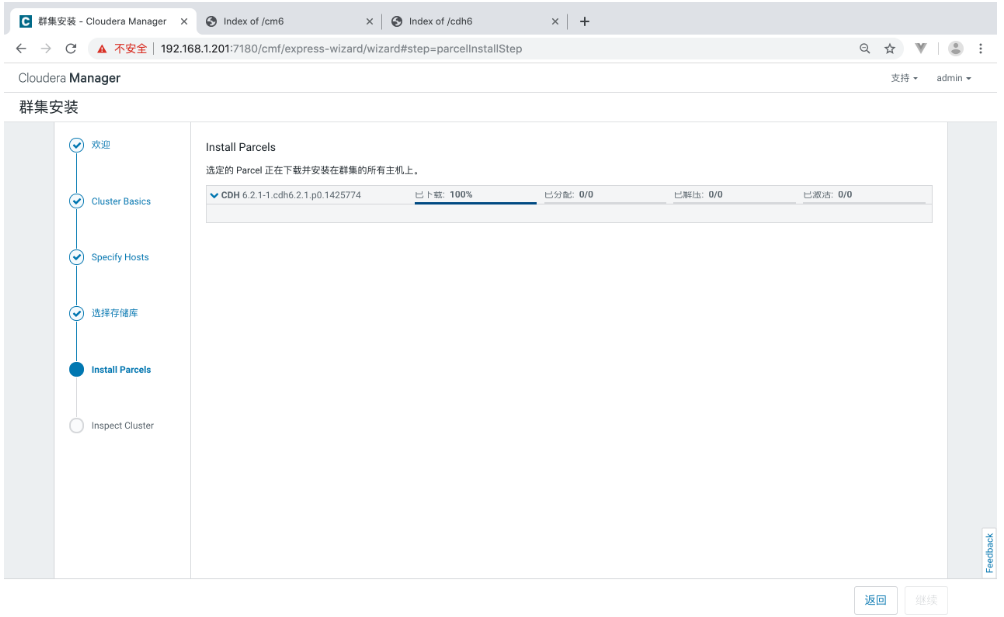Viewport: 1004px width, 617px height.
Task: Switch to the Index of /cm6 tab
Action: point(288,21)
